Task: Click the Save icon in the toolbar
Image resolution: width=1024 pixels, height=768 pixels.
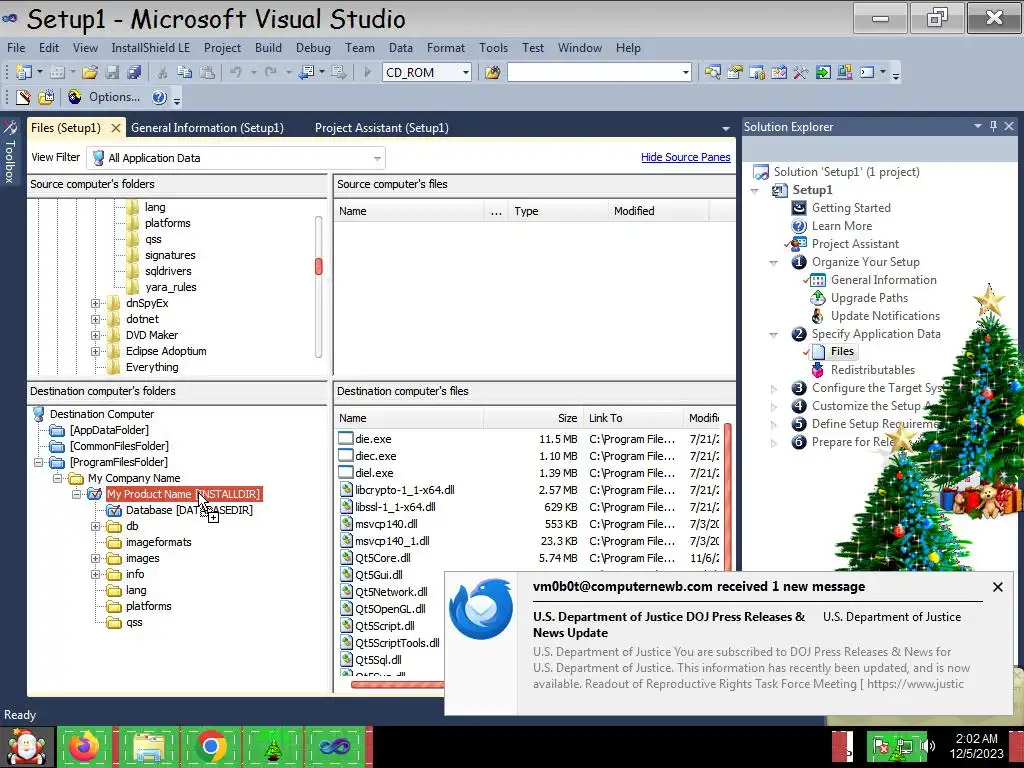Action: 112,72
